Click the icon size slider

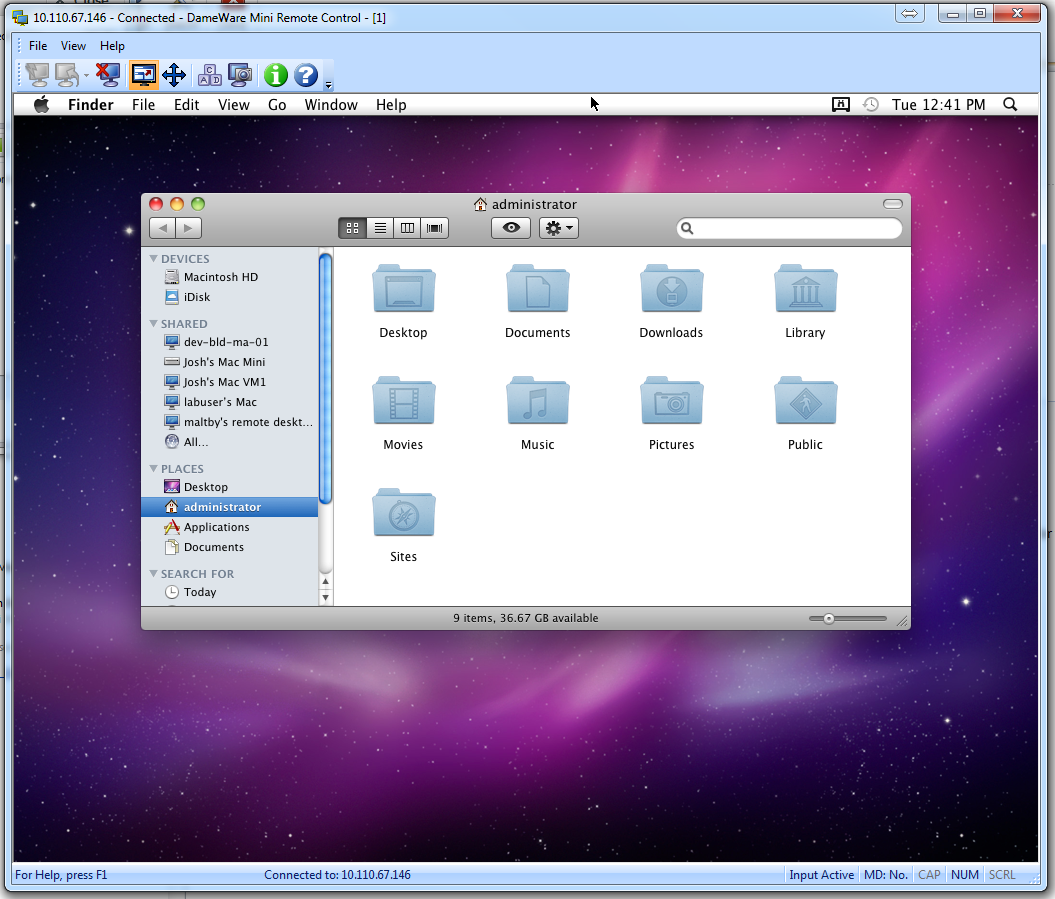[x=848, y=618]
